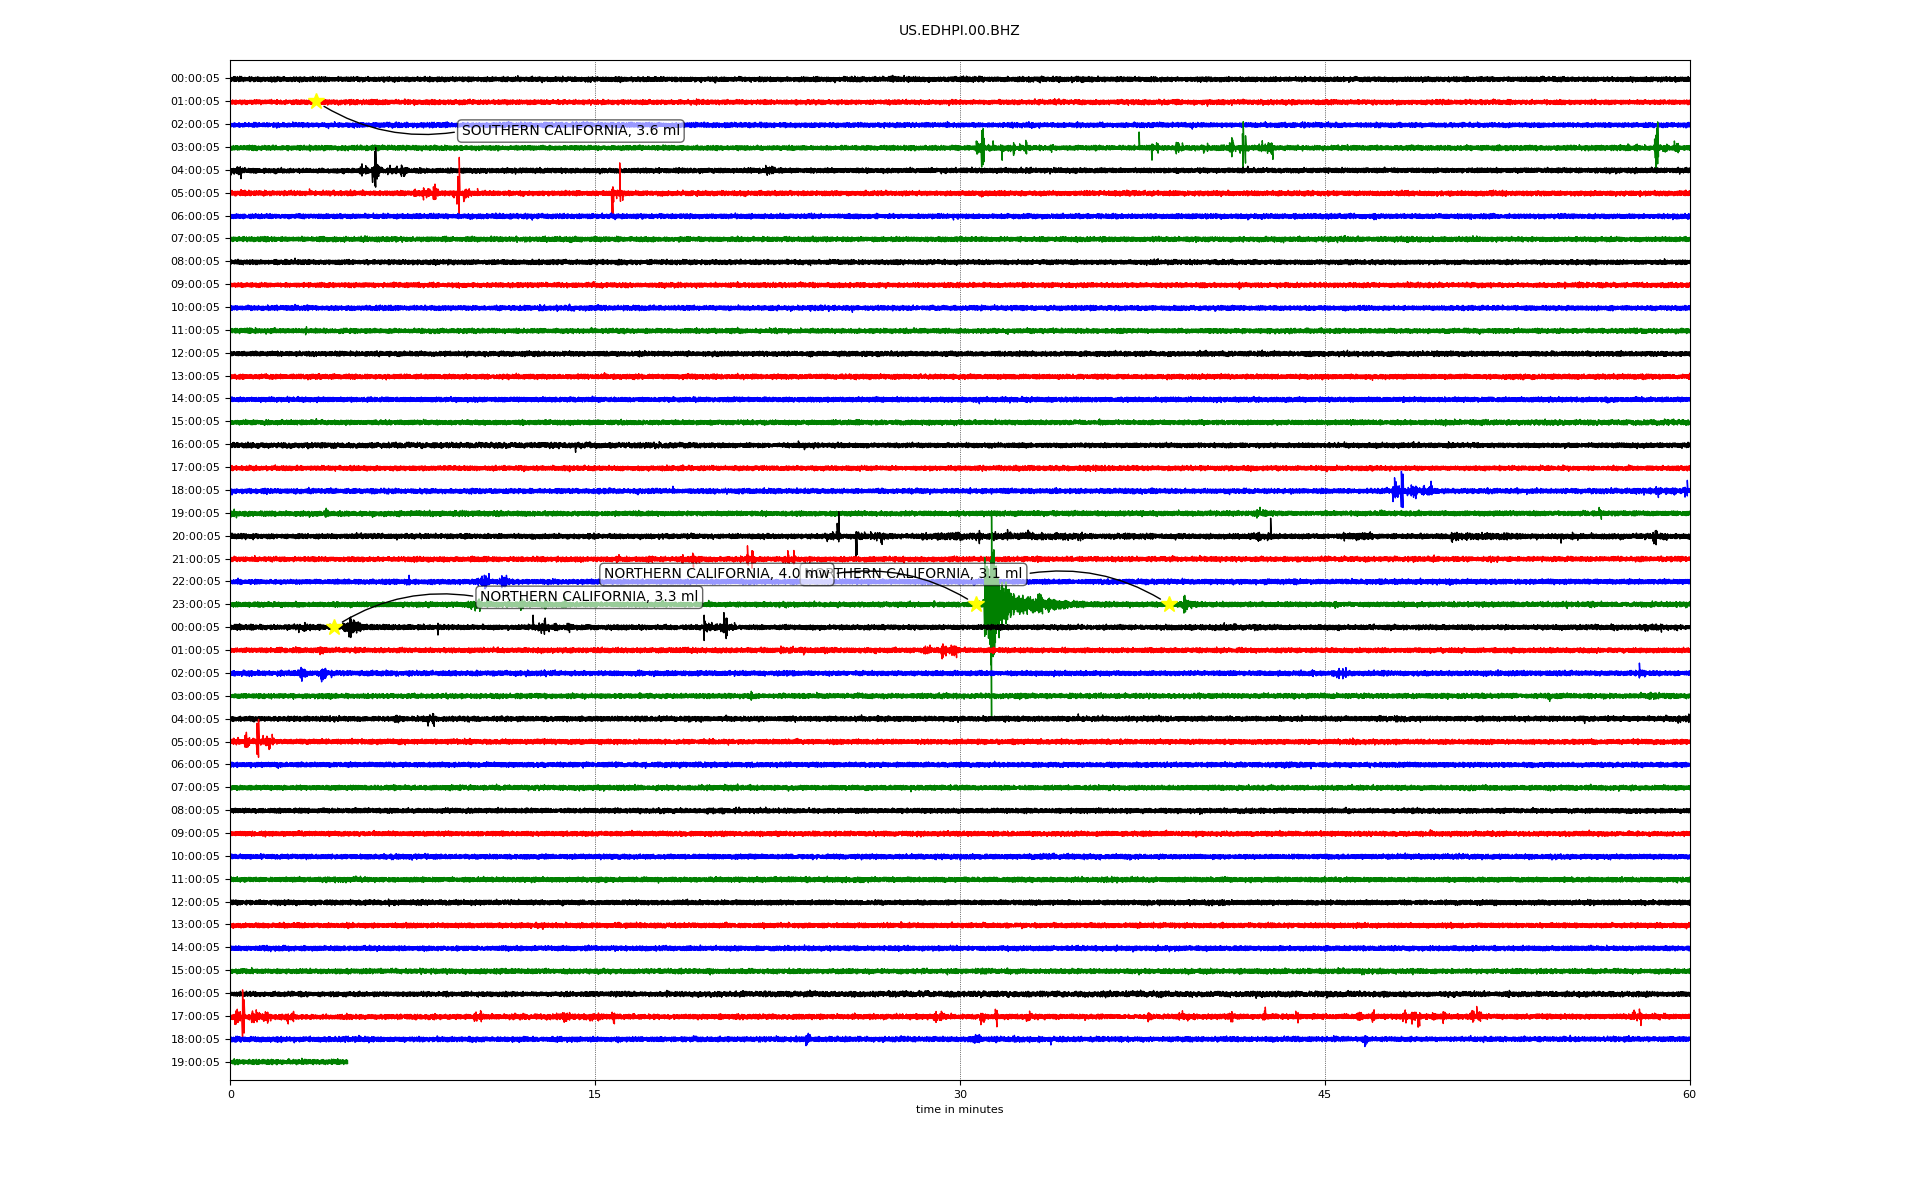Click the 30 minute x-axis tick label

960,1094
